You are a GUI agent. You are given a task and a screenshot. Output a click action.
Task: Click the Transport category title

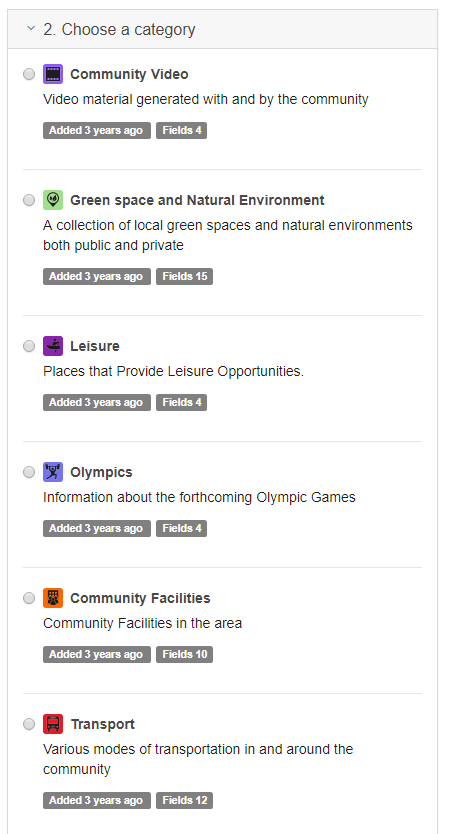coord(103,724)
